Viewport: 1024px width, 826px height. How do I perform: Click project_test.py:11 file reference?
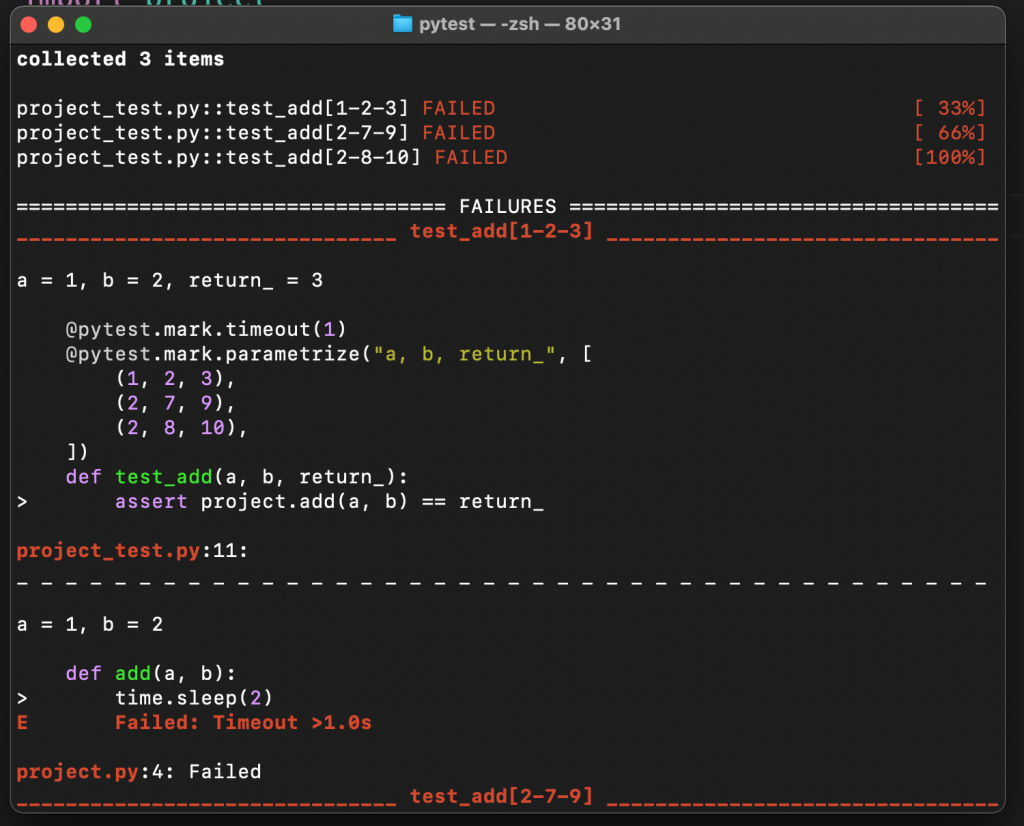pos(132,551)
